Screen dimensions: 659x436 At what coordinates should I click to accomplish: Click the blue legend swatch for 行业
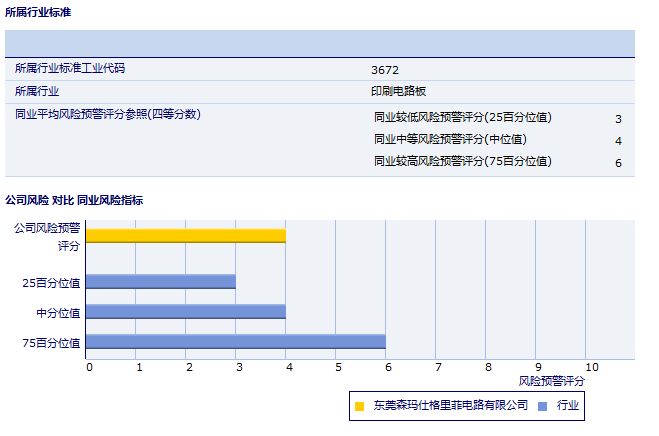[x=542, y=406]
